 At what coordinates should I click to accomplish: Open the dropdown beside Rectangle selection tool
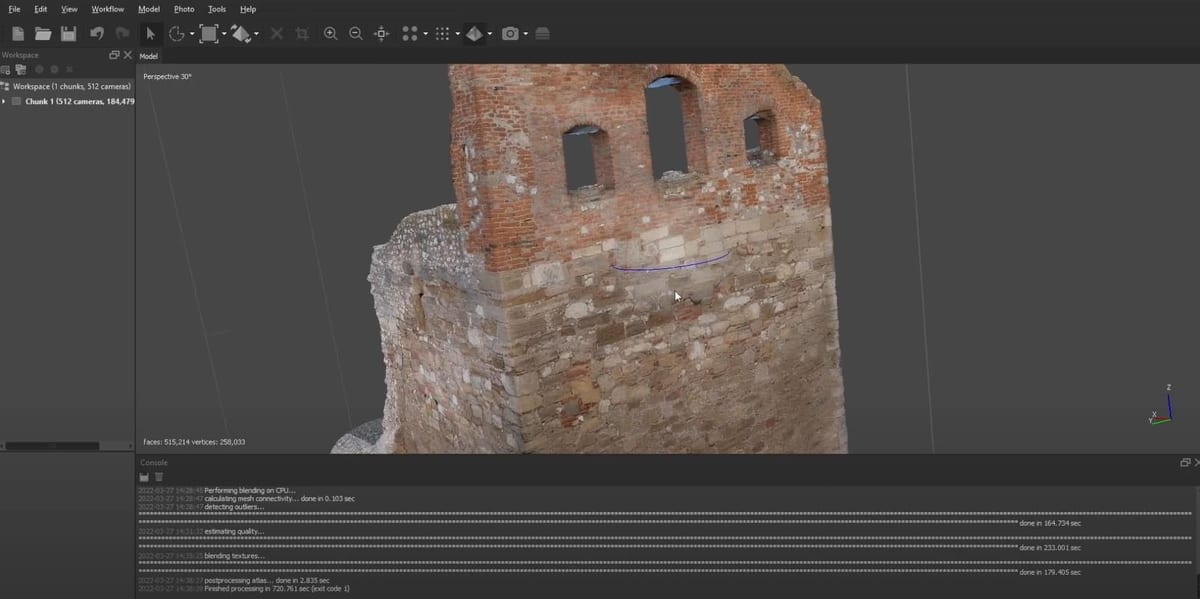[x=224, y=34]
